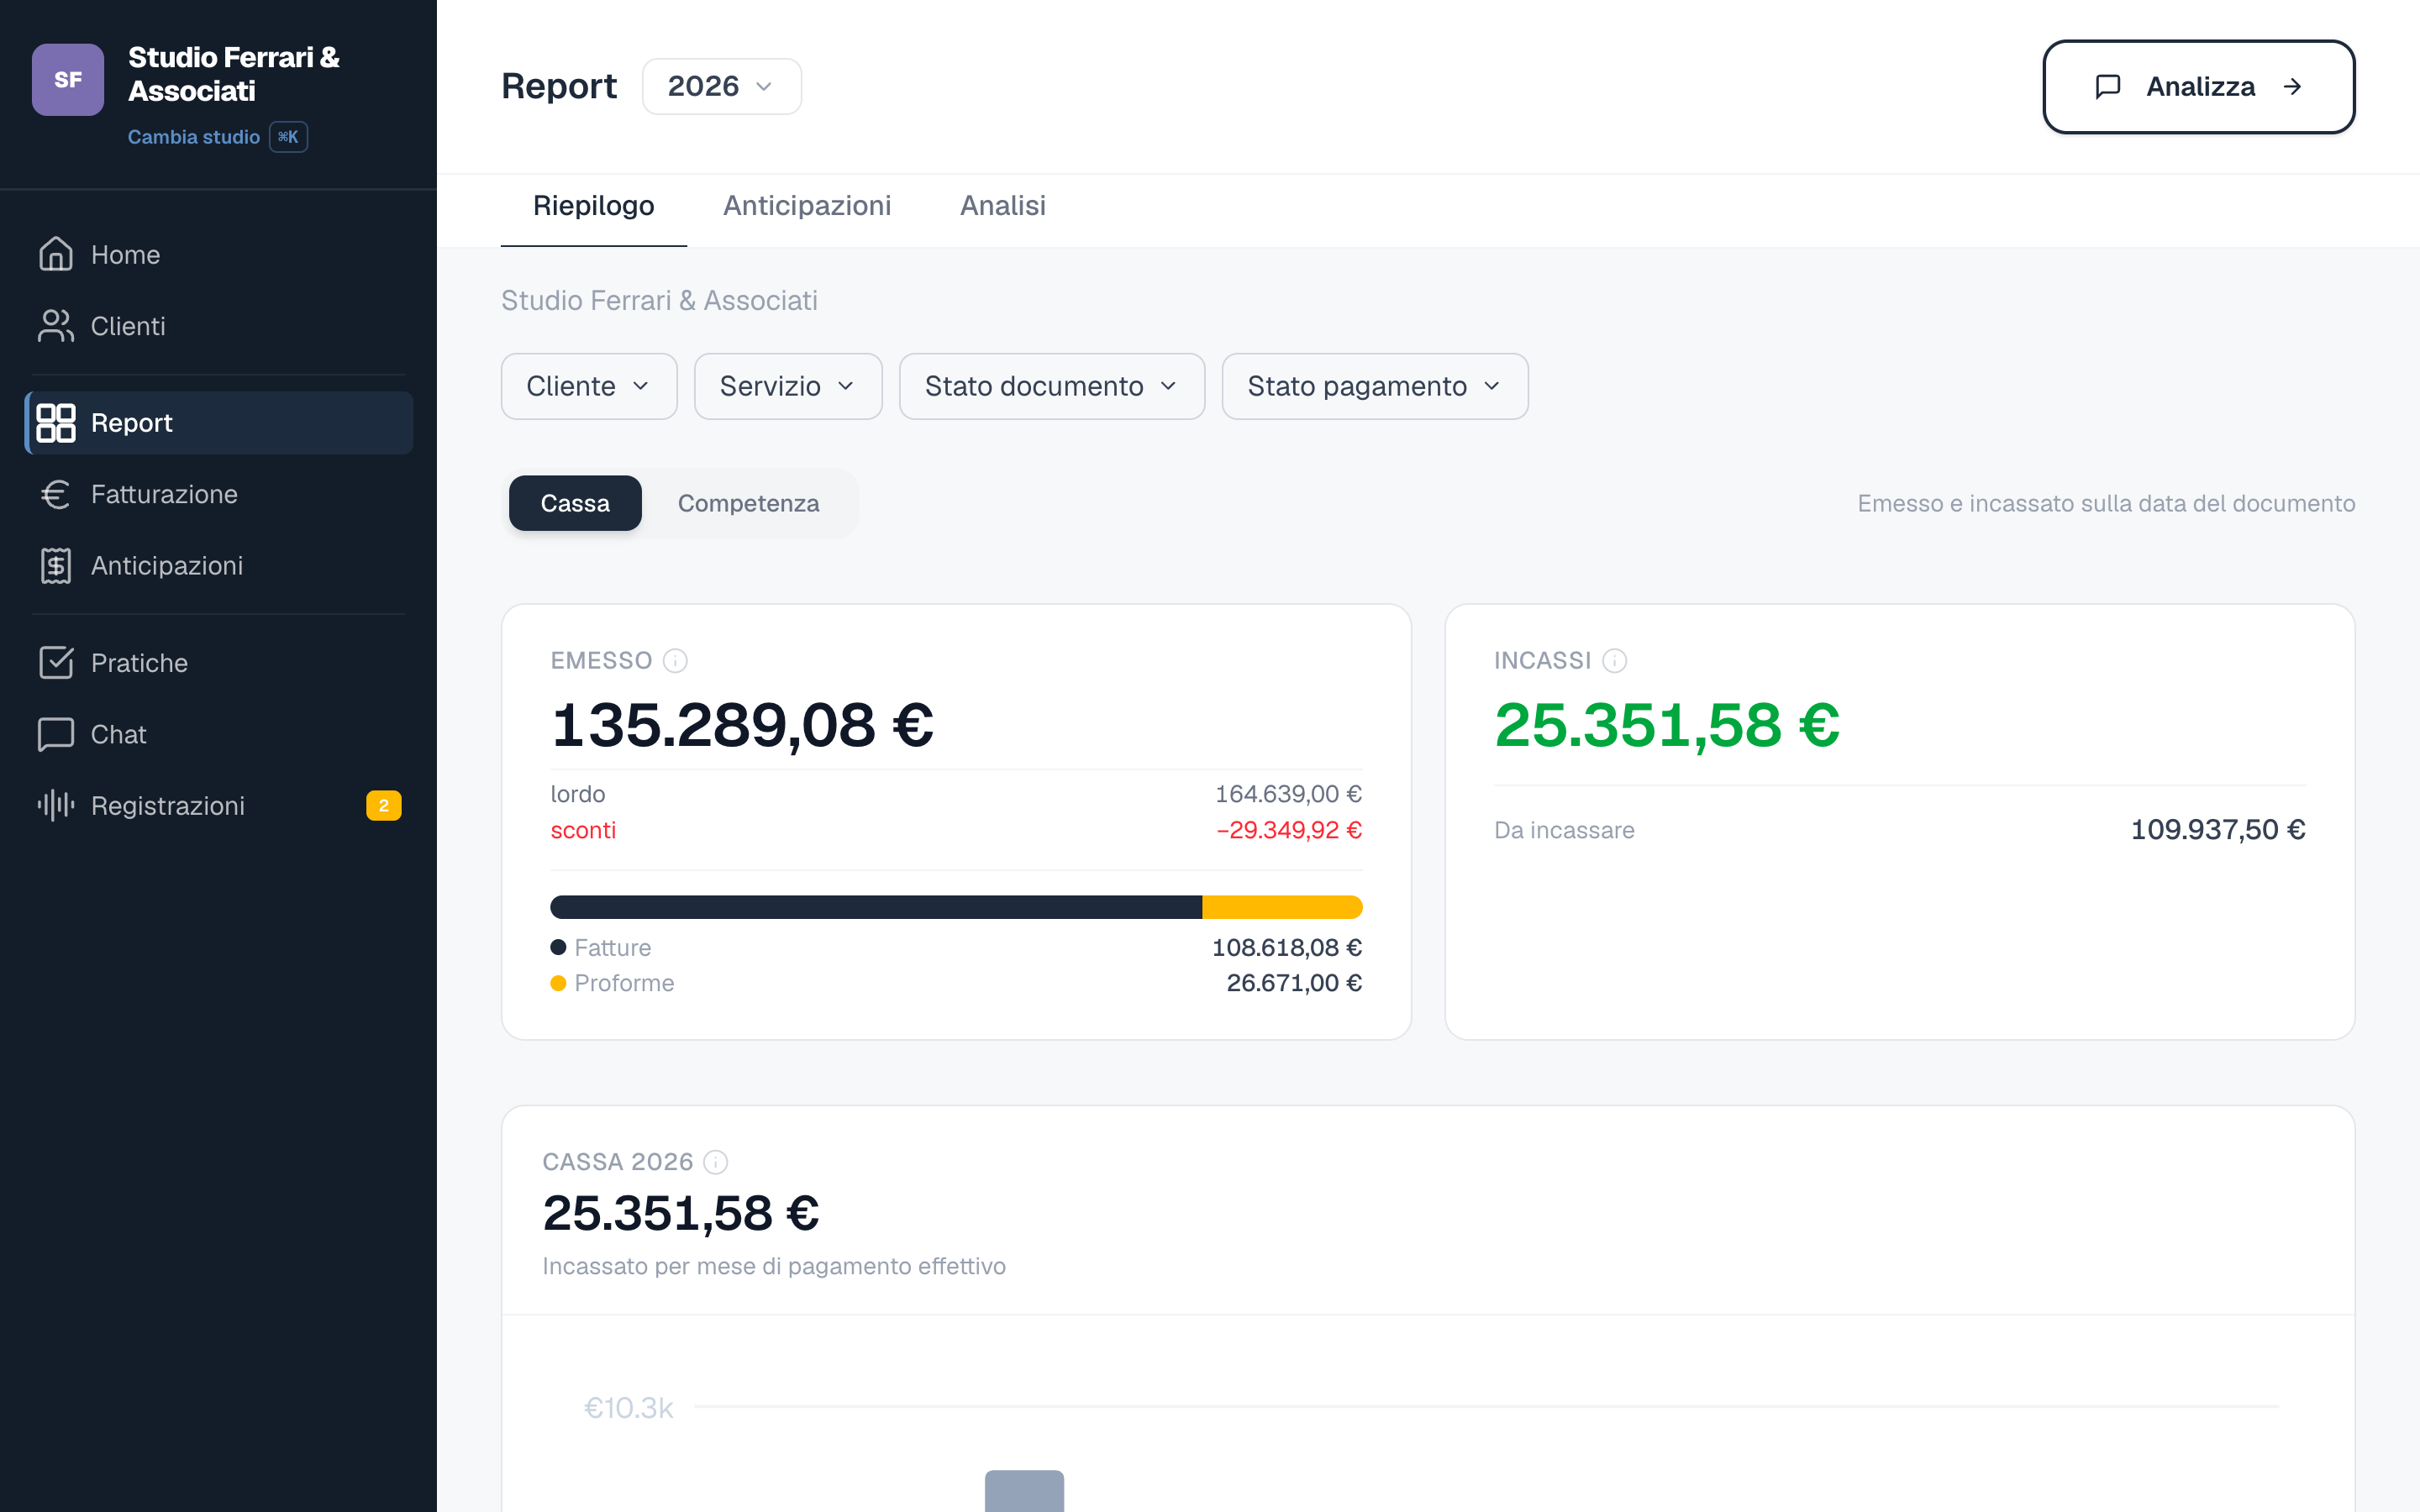Click the sconti amount −29.349,92 €
This screenshot has width=2420, height=1512.
[1289, 830]
